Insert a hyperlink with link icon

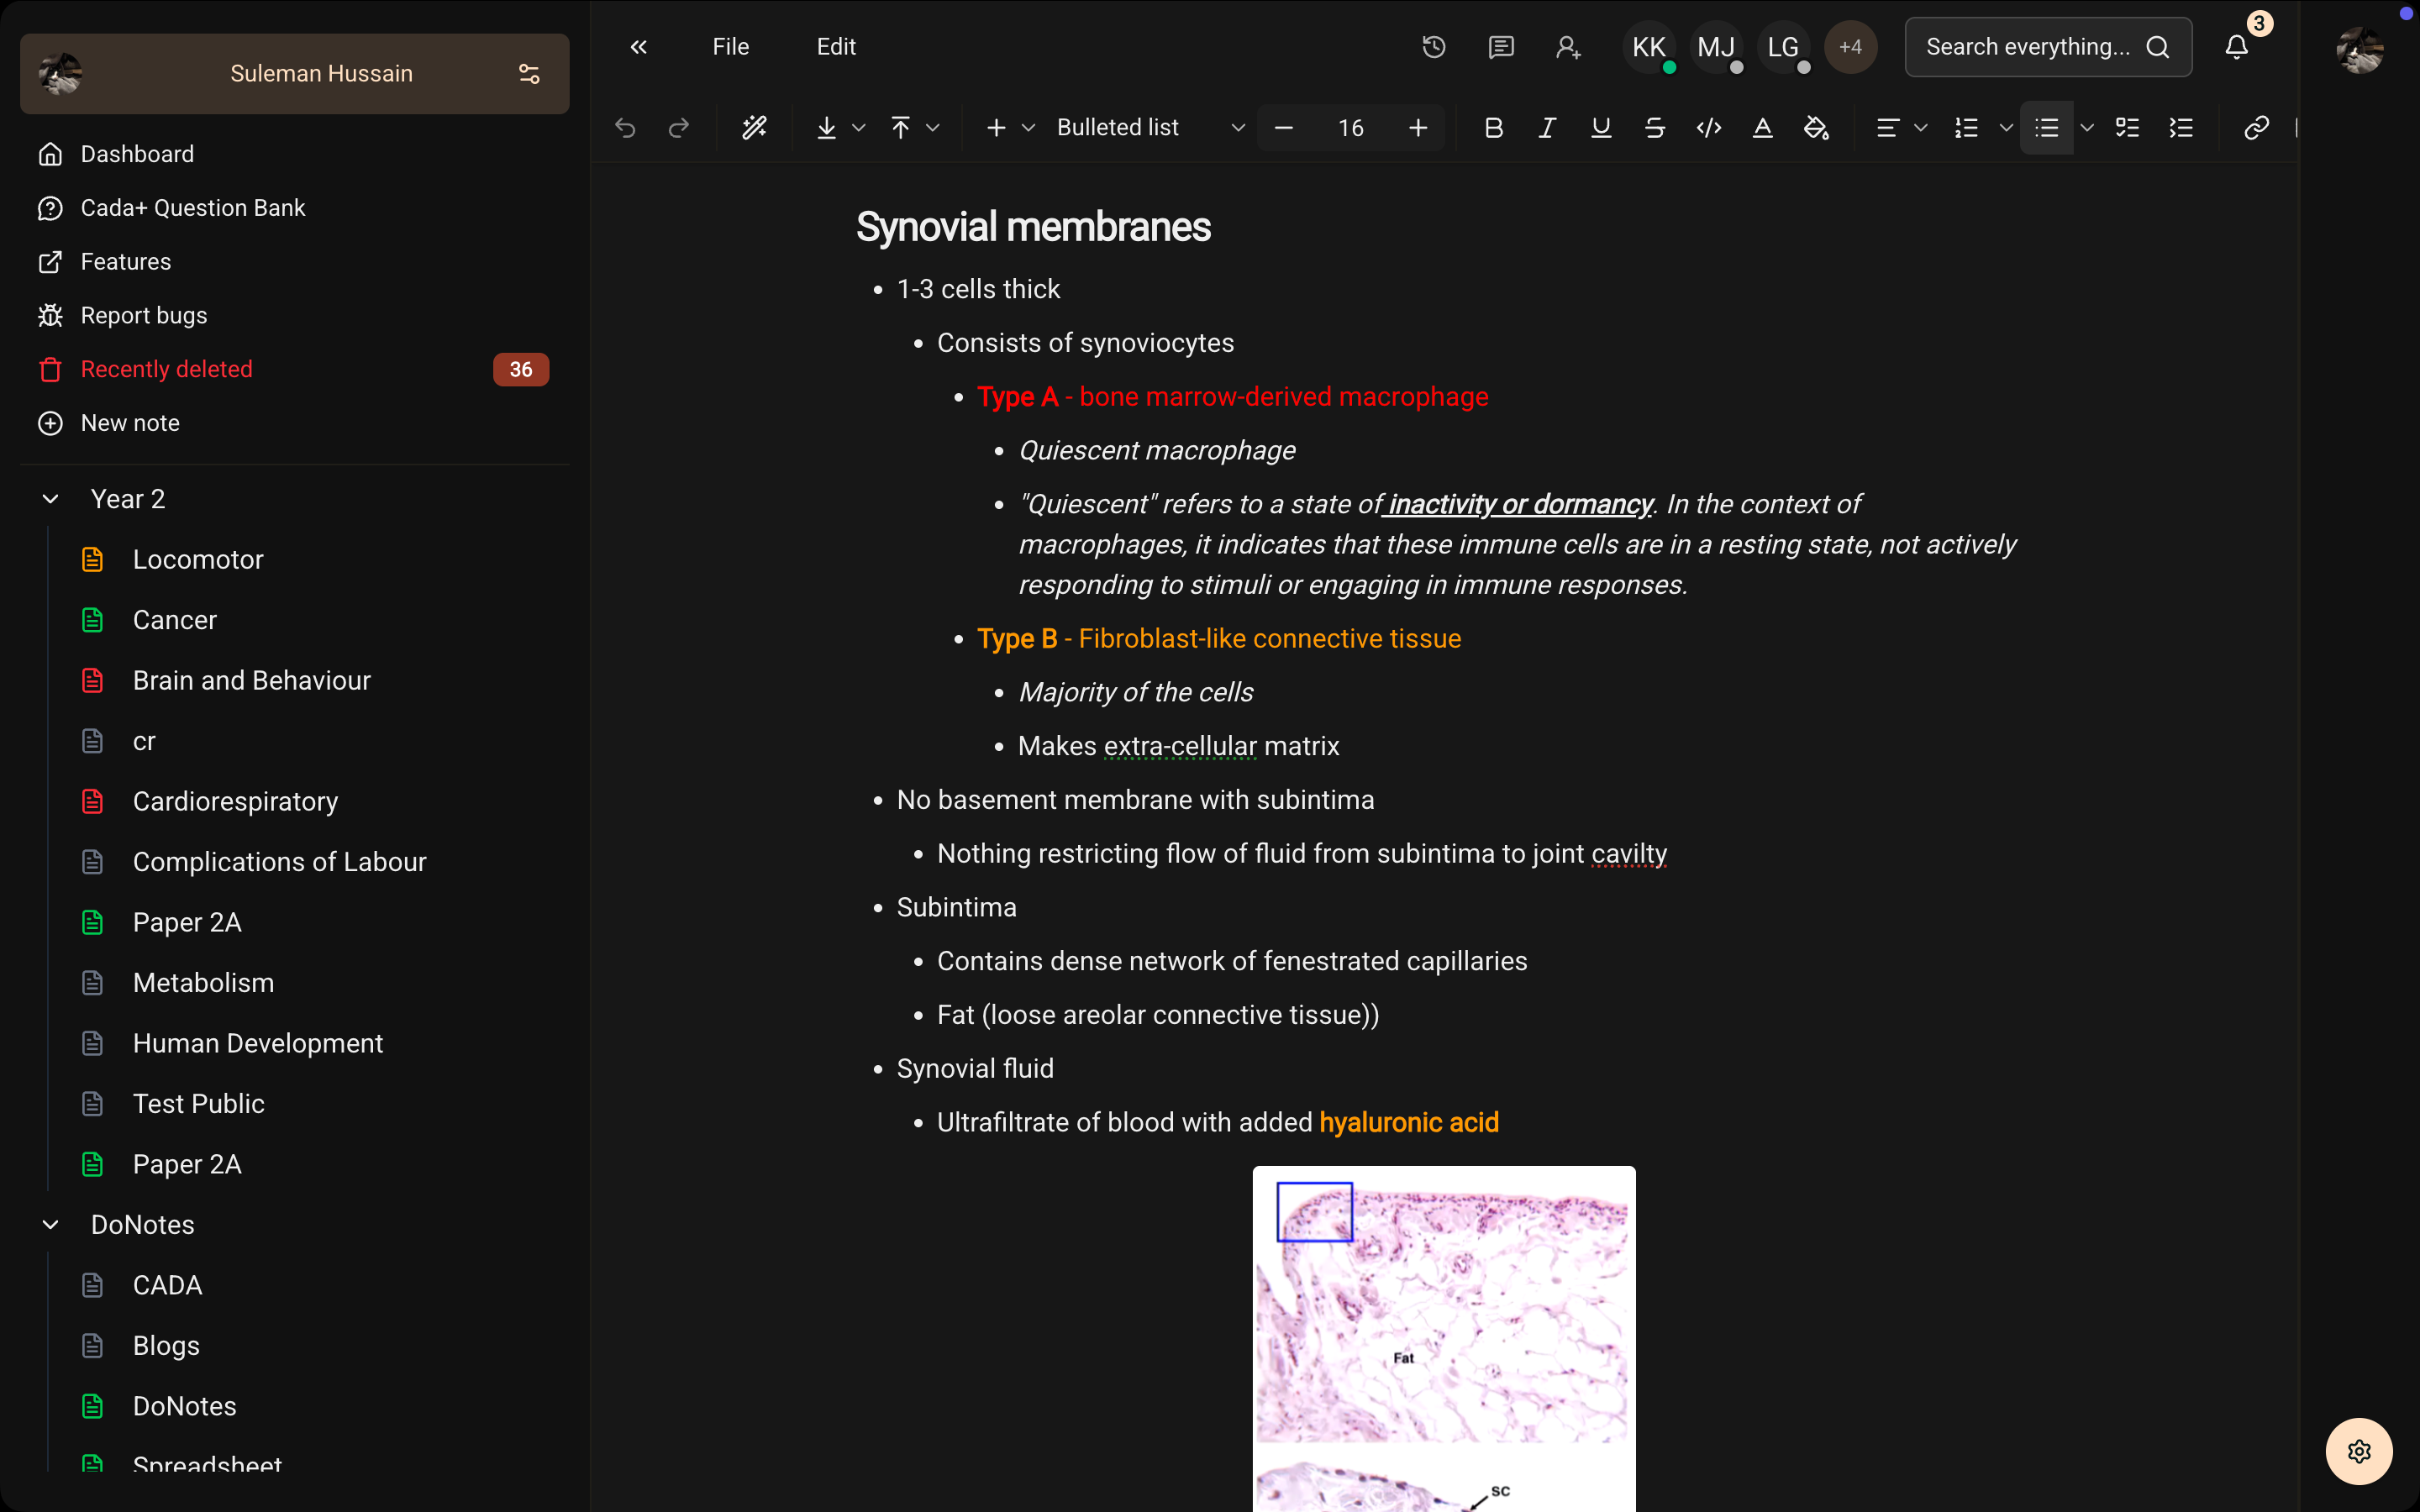2256,128
